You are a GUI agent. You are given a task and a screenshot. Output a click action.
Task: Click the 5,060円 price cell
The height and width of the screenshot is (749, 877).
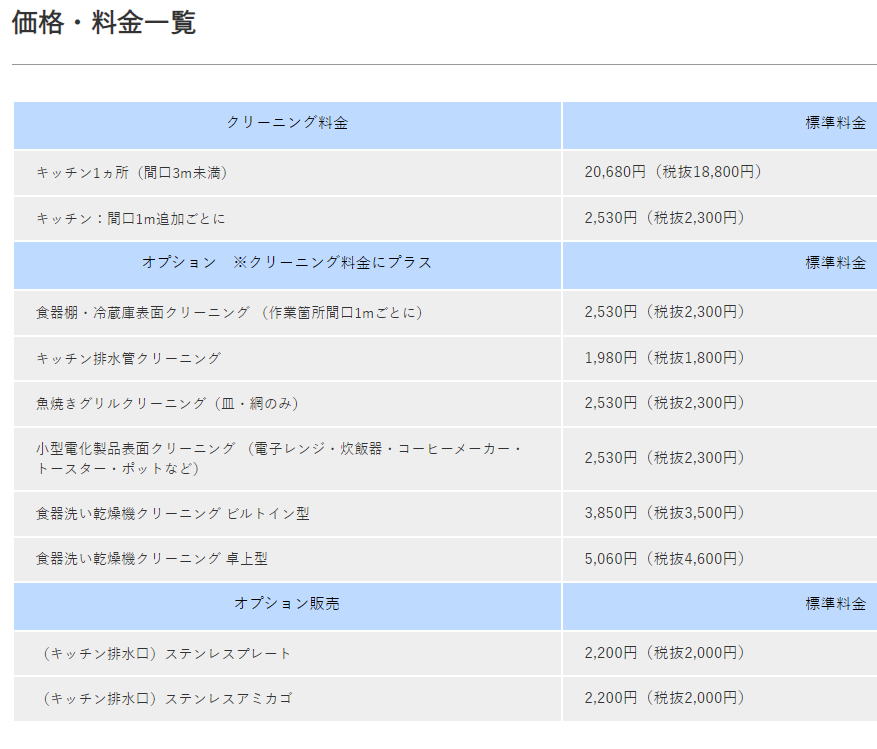pyautogui.click(x=665, y=559)
